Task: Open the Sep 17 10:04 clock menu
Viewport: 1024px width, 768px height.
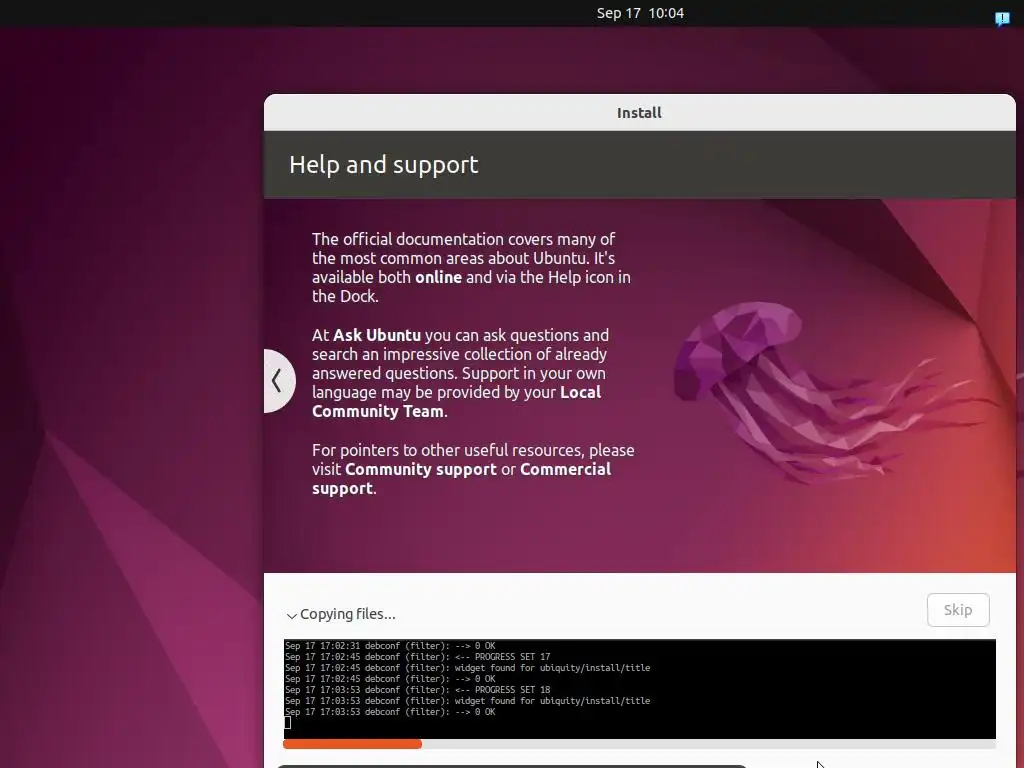Action: click(640, 13)
